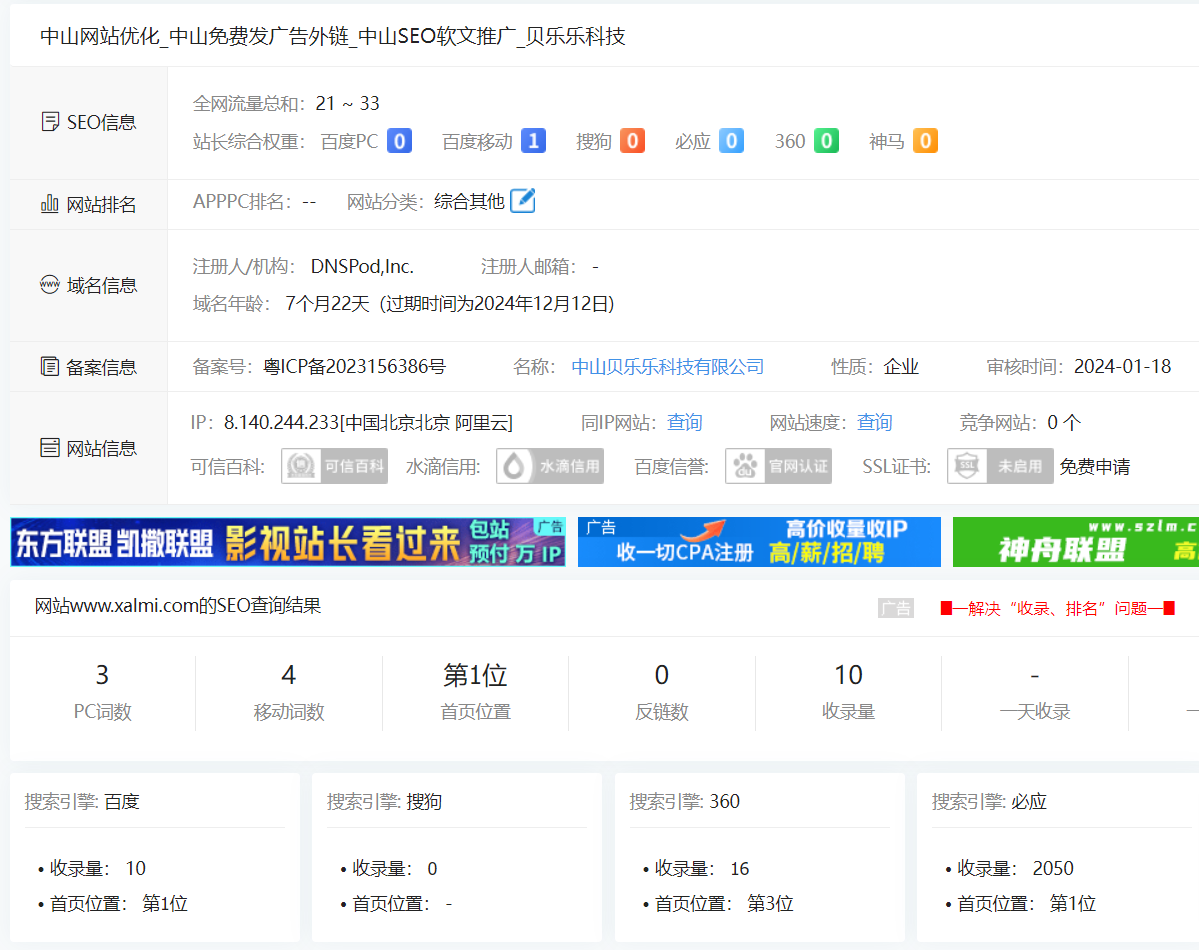Click the SEO信息 section icon
This screenshot has height=950, width=1199.
50,122
